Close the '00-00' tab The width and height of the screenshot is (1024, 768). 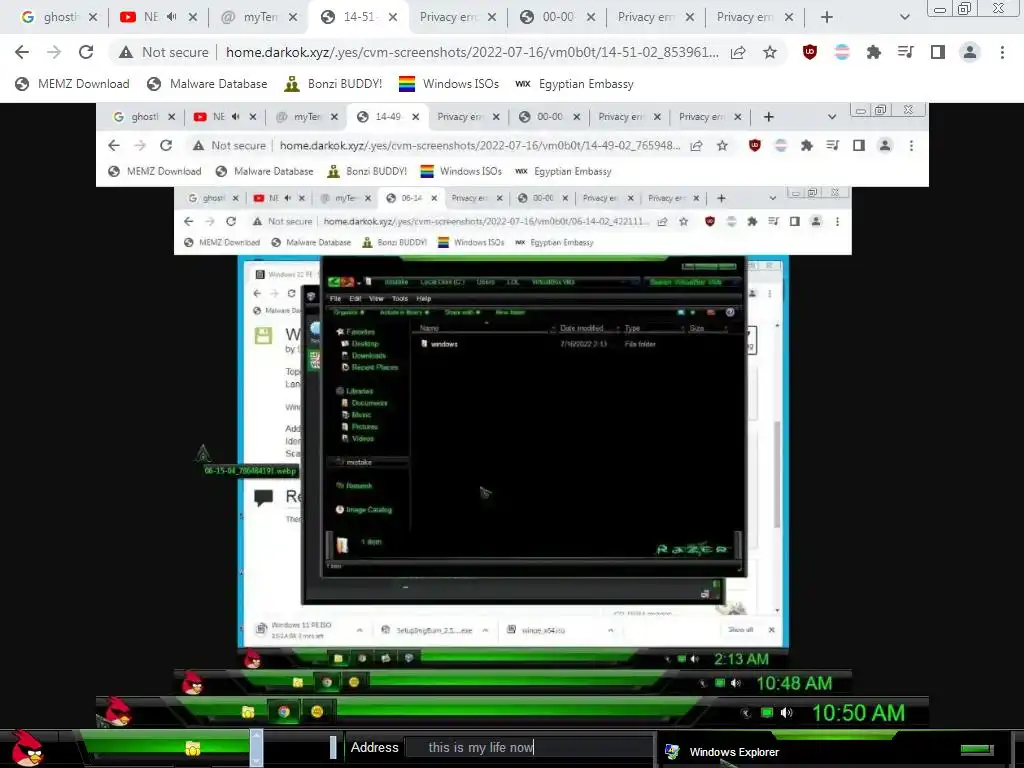(x=591, y=18)
